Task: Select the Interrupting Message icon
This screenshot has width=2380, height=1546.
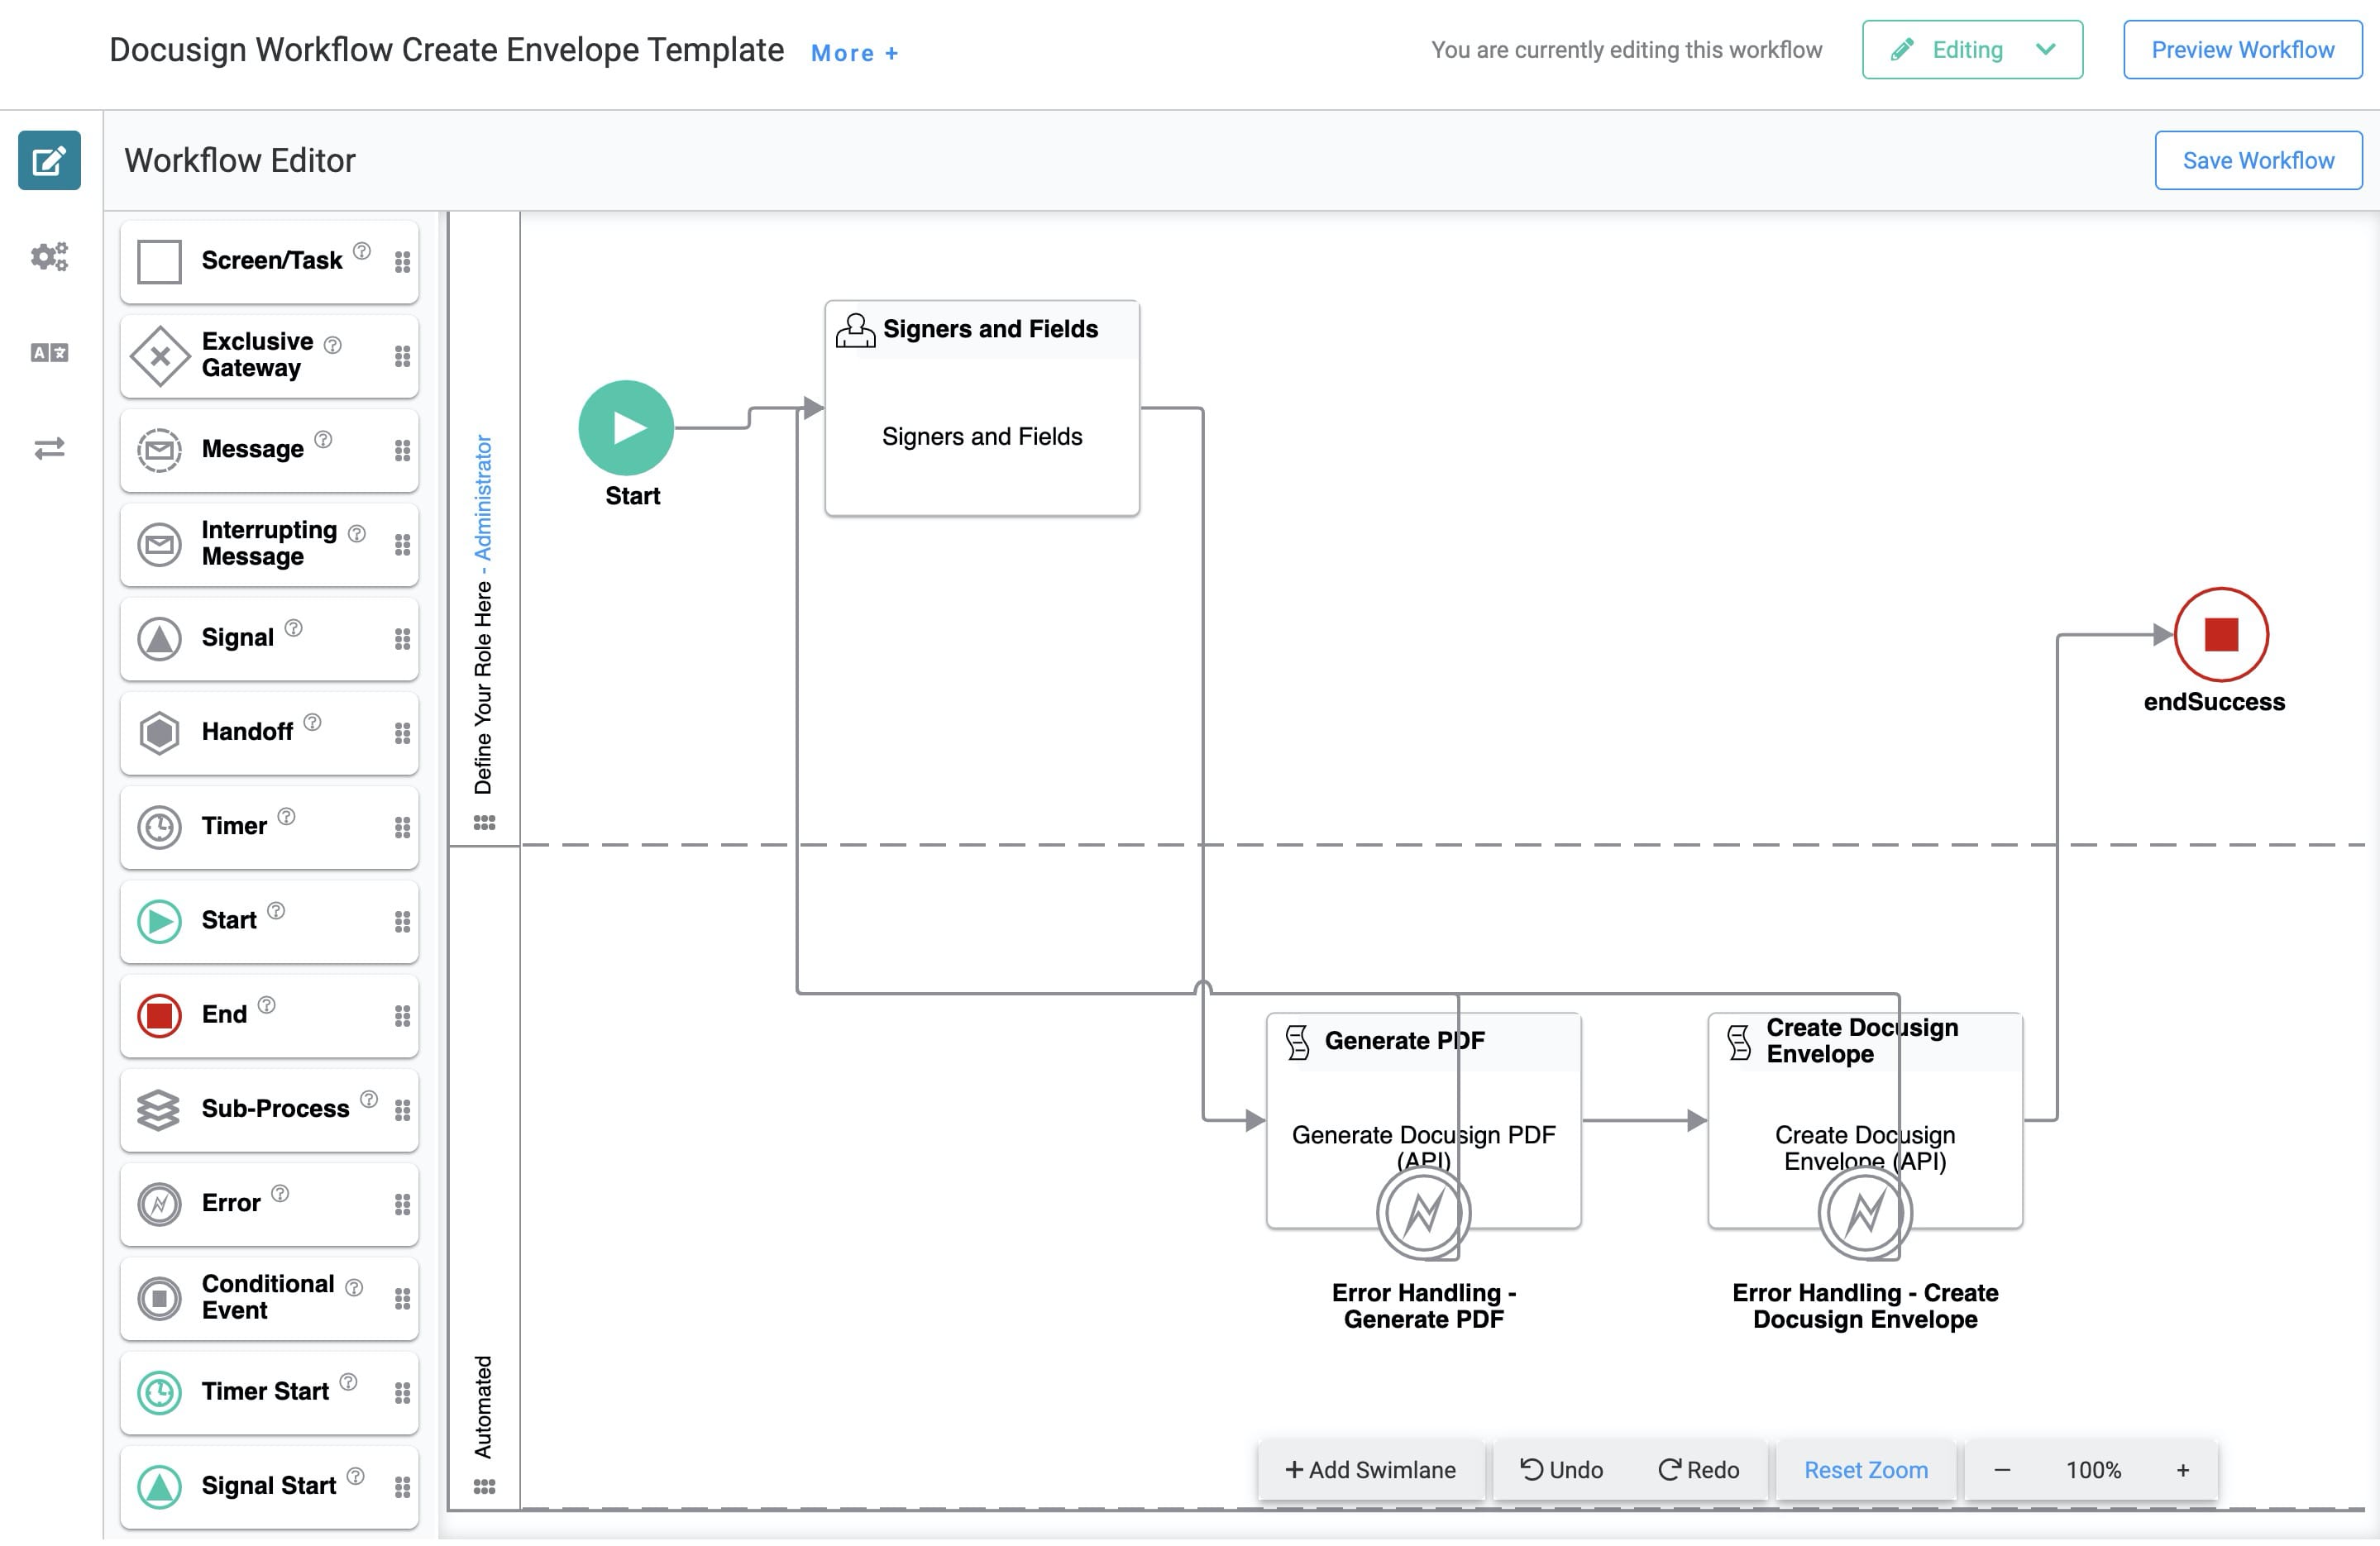Action: tap(159, 545)
